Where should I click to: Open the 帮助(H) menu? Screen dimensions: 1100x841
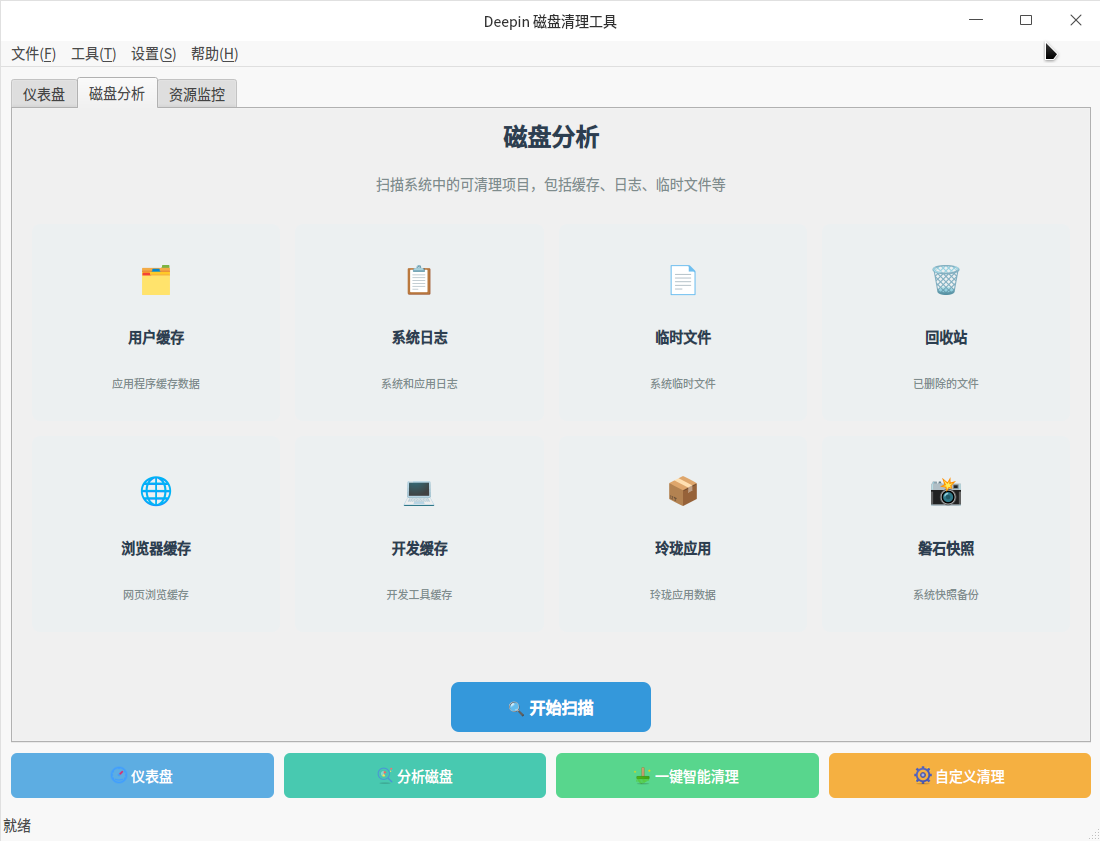click(214, 54)
